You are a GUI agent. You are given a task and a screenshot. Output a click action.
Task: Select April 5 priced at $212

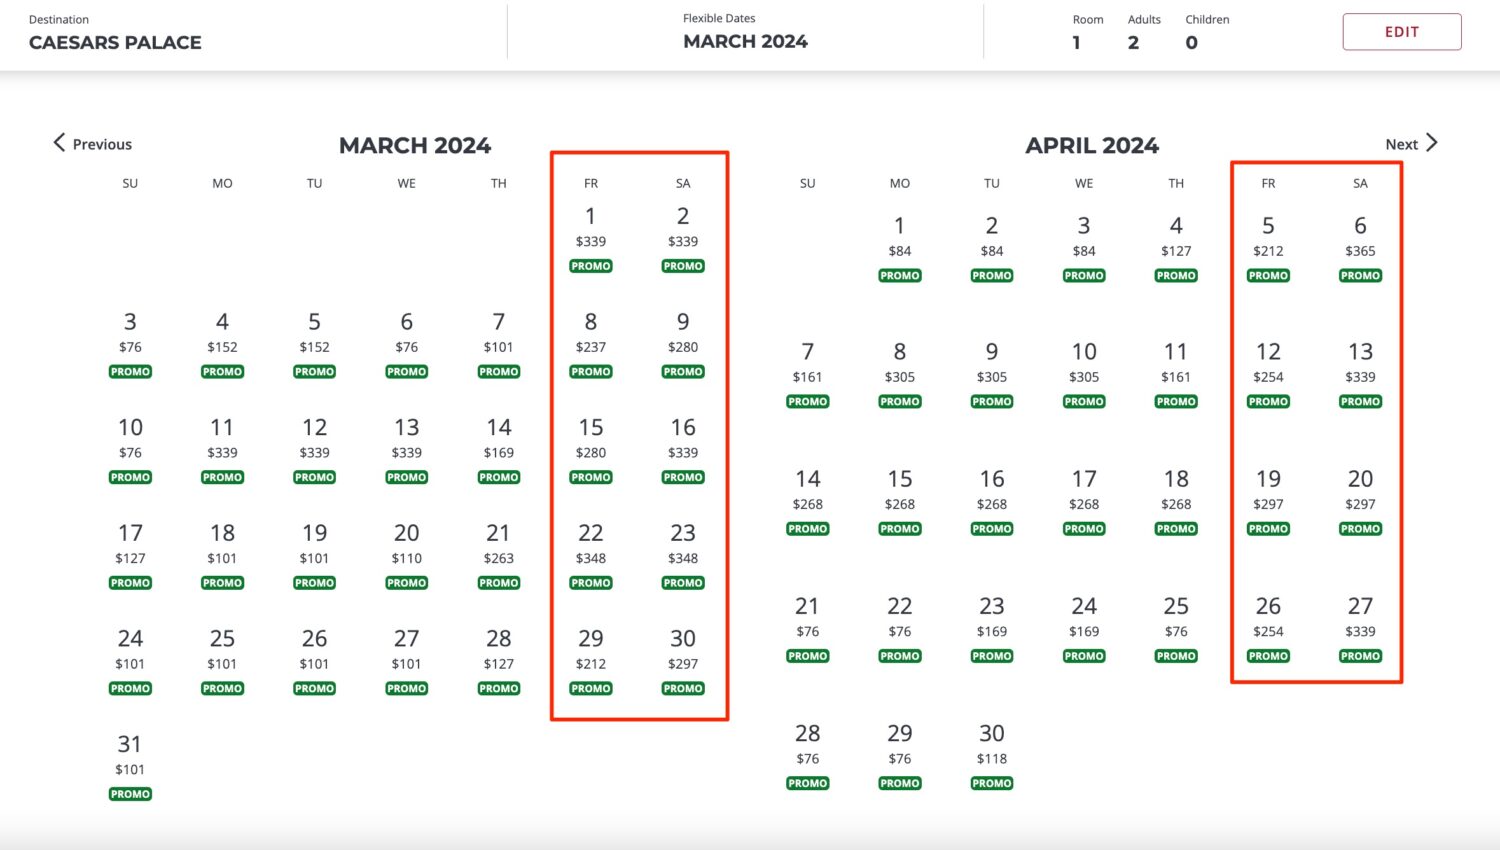pos(1267,235)
